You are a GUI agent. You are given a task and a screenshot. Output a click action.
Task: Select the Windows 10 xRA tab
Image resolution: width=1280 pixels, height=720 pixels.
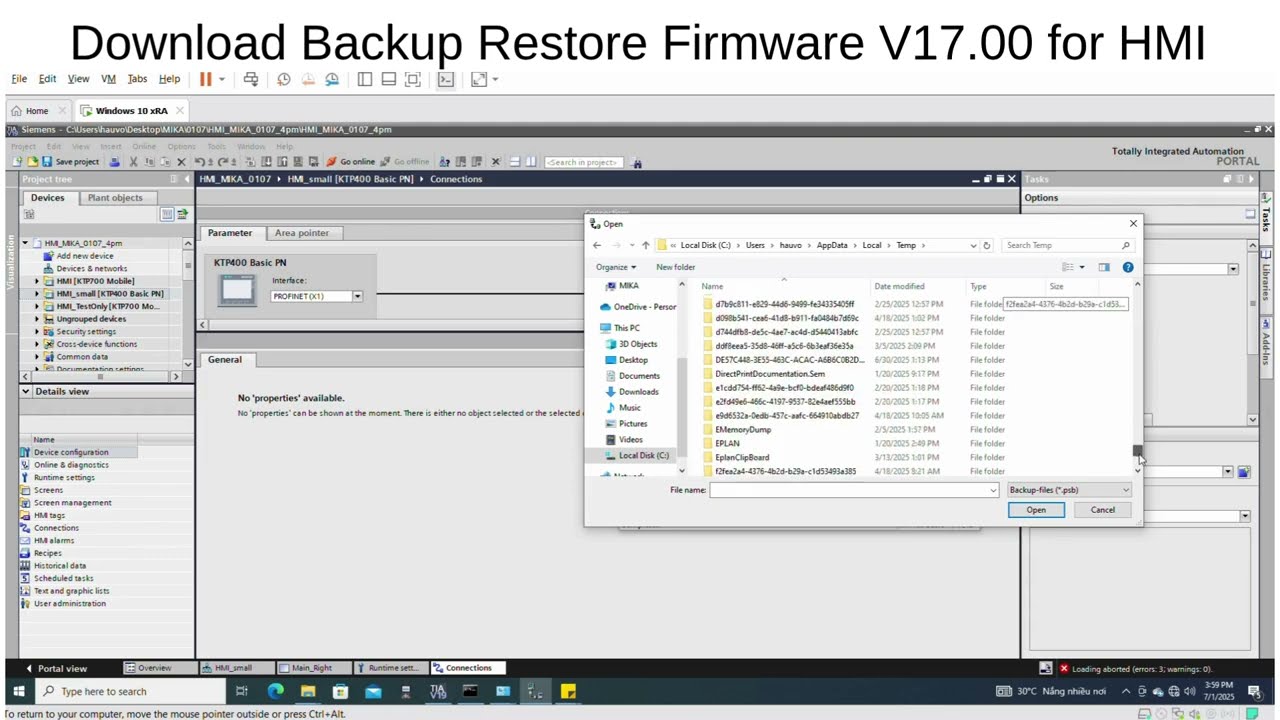[x=131, y=111]
